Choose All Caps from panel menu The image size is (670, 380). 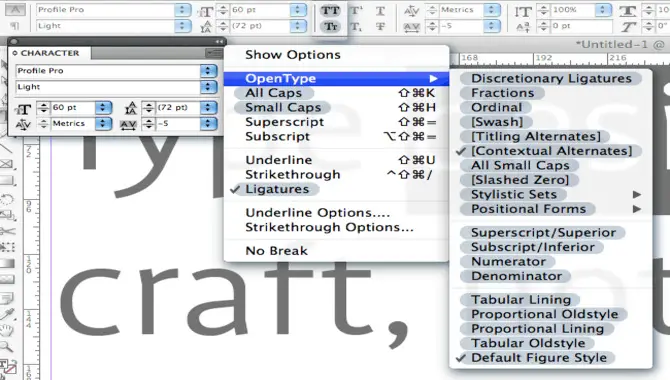point(273,93)
